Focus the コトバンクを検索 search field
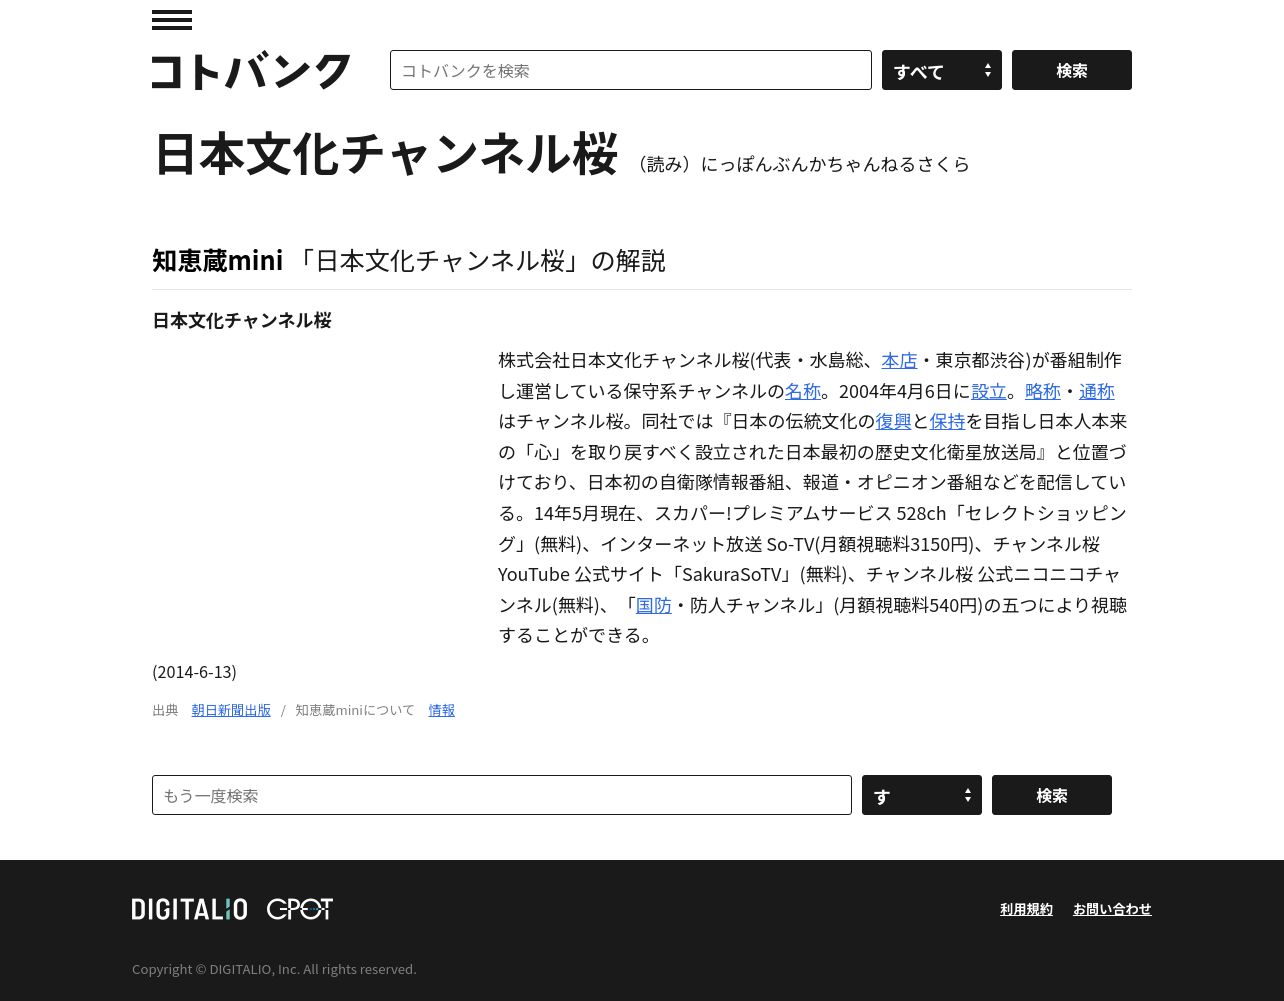 tap(631, 70)
